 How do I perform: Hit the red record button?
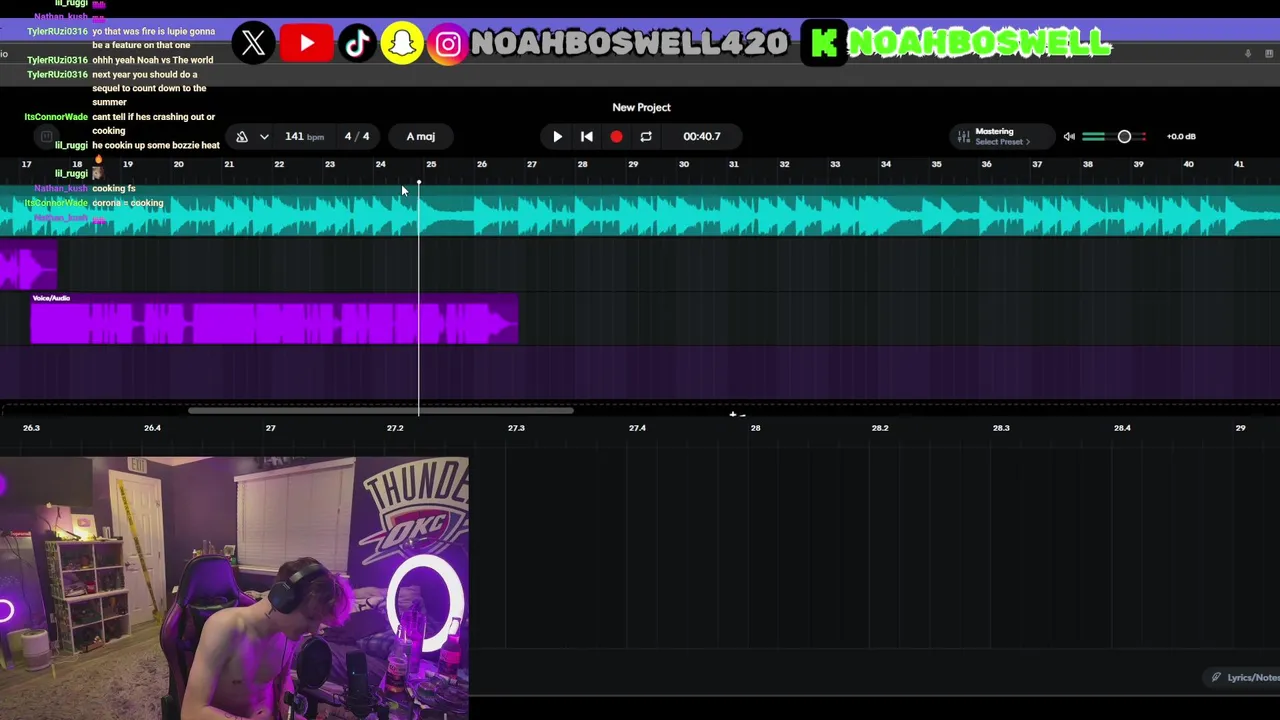[x=616, y=137]
